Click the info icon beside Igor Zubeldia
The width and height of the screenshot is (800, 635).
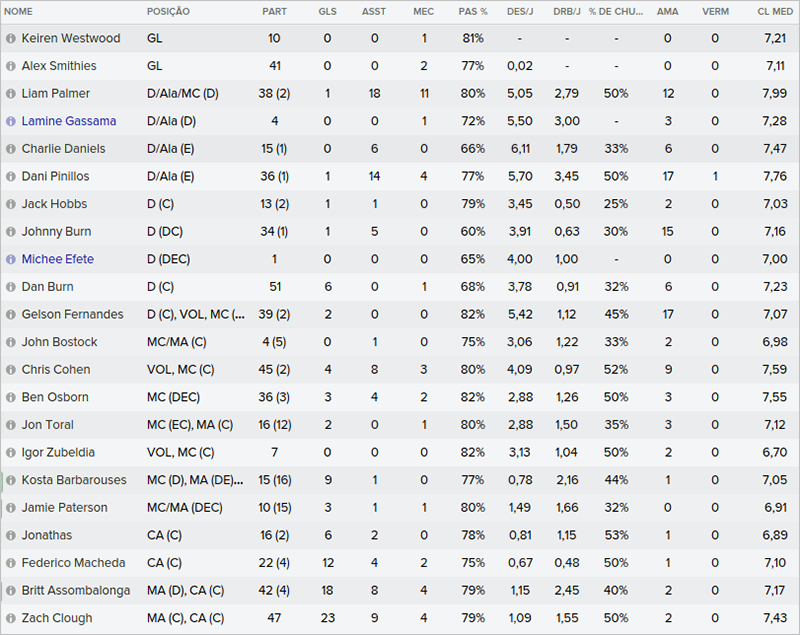pos(11,452)
